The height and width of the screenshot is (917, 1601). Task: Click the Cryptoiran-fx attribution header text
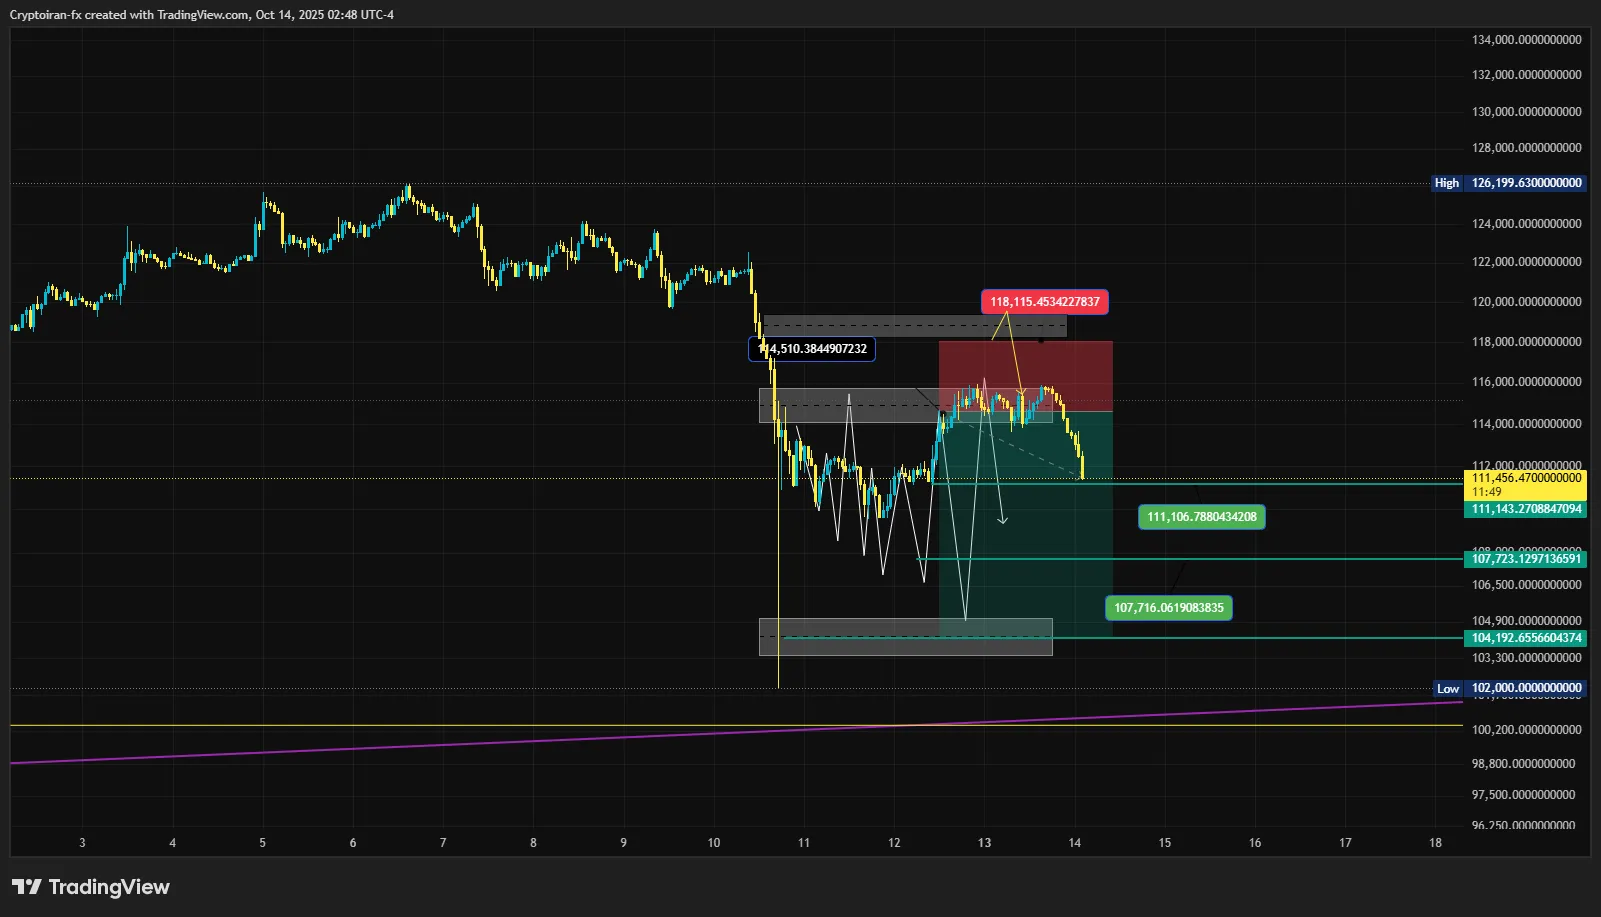point(201,15)
